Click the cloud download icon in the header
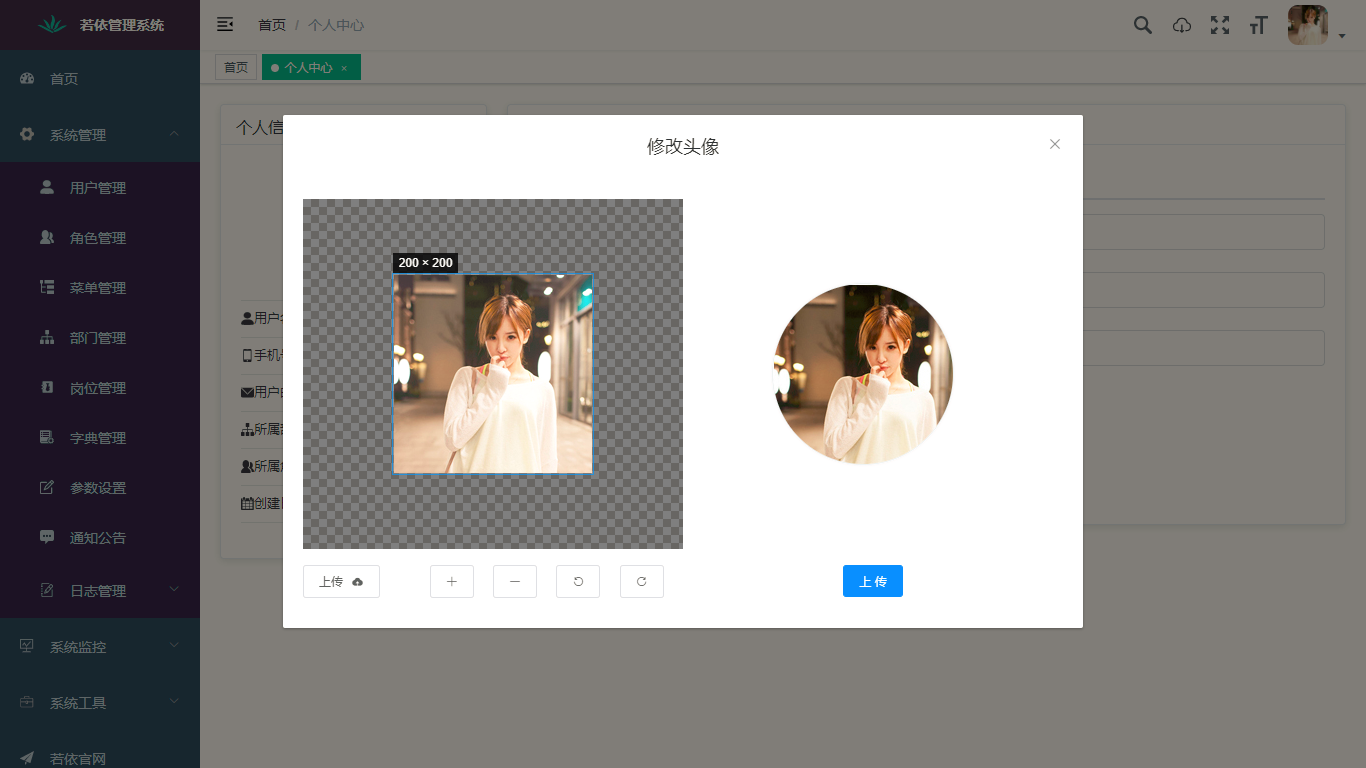Image resolution: width=1366 pixels, height=768 pixels. [x=1182, y=24]
